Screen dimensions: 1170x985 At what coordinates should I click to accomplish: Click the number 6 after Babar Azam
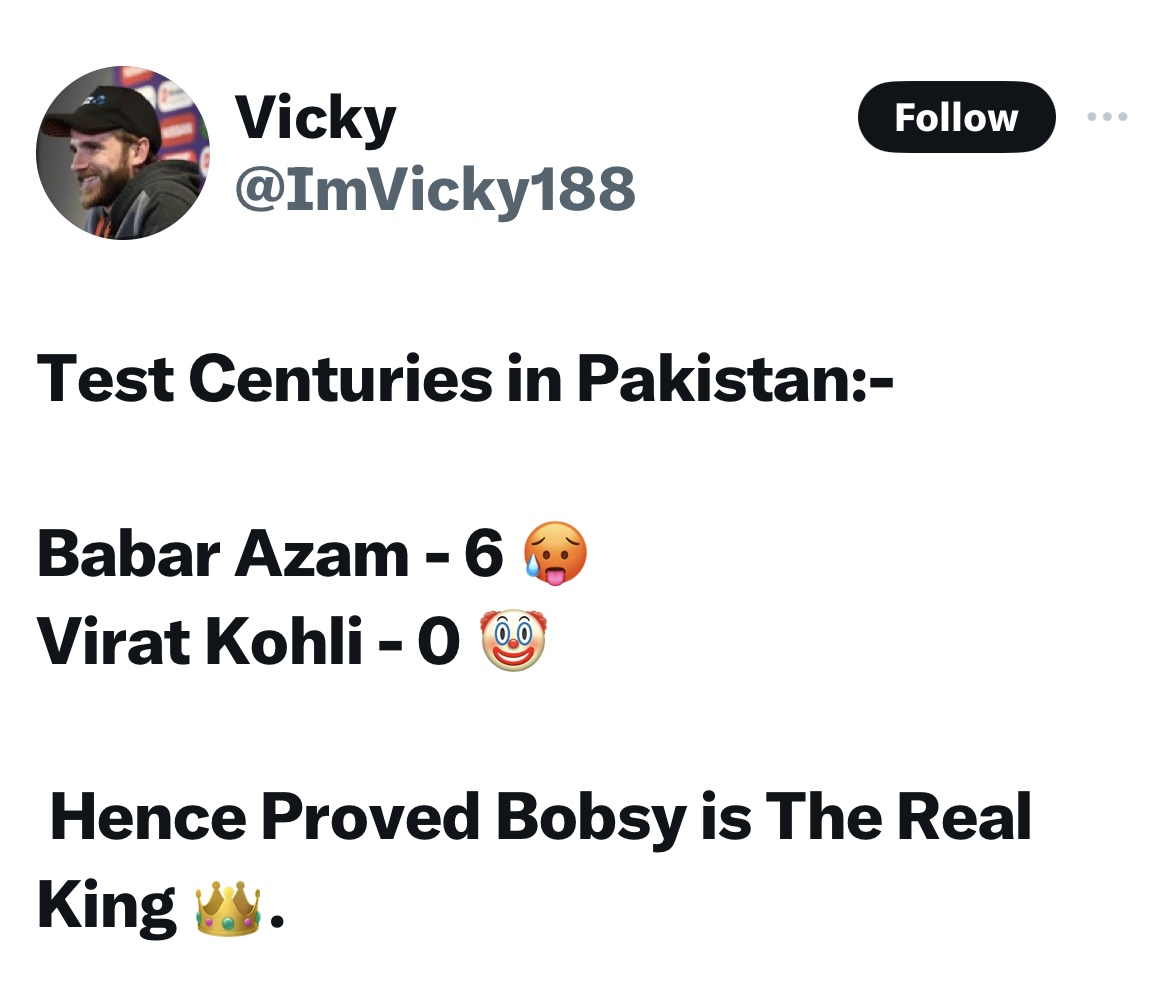tap(483, 555)
